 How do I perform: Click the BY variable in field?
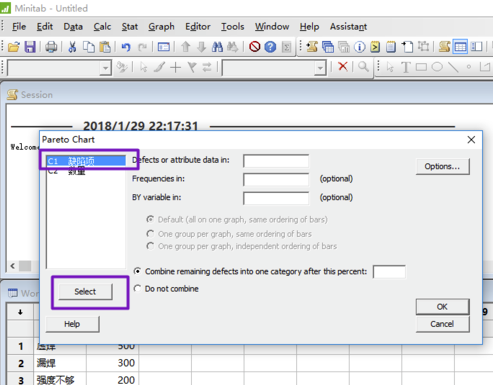276,198
